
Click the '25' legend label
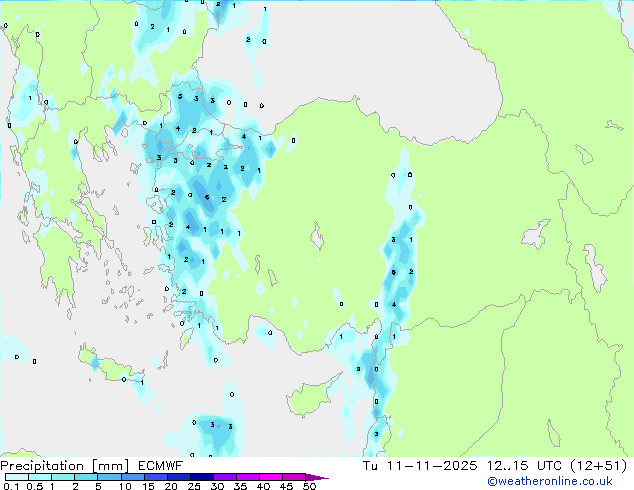pos(194,486)
